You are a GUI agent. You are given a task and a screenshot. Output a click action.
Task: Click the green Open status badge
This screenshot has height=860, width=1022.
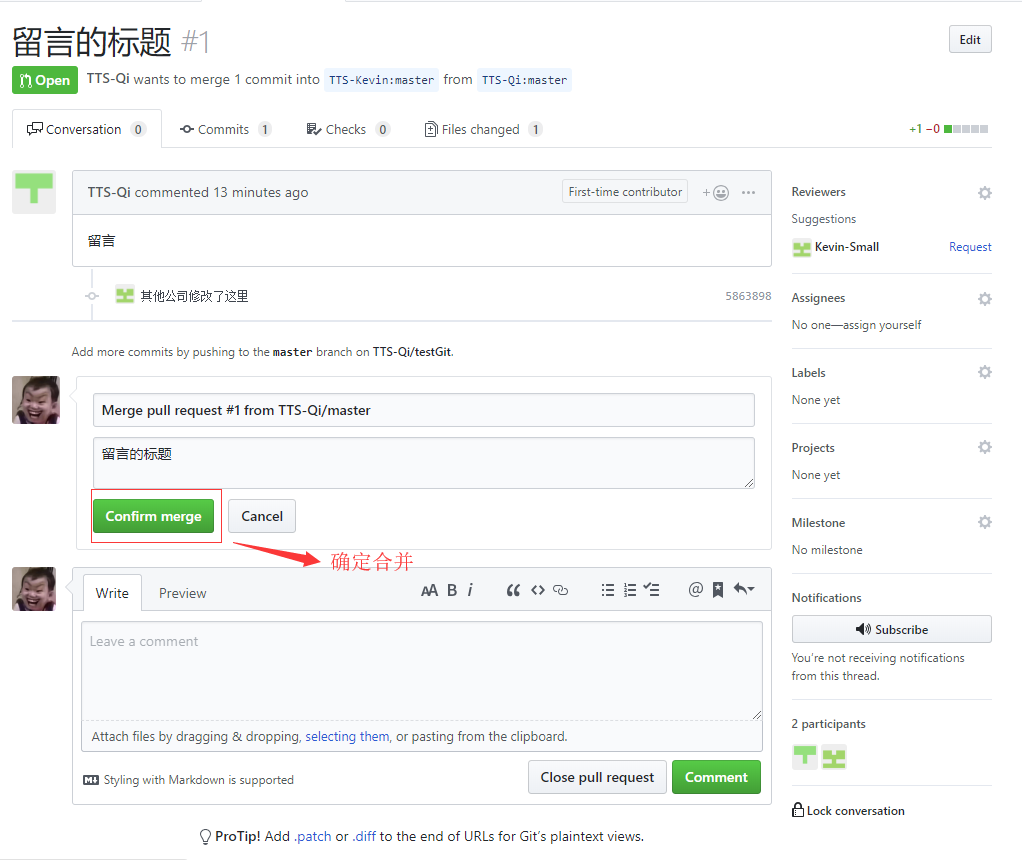45,80
